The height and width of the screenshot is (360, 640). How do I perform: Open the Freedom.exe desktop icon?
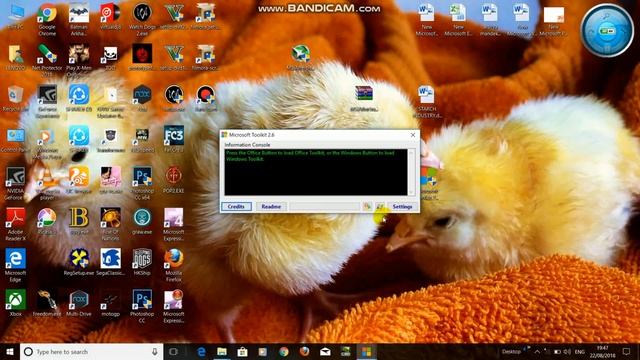(x=47, y=302)
